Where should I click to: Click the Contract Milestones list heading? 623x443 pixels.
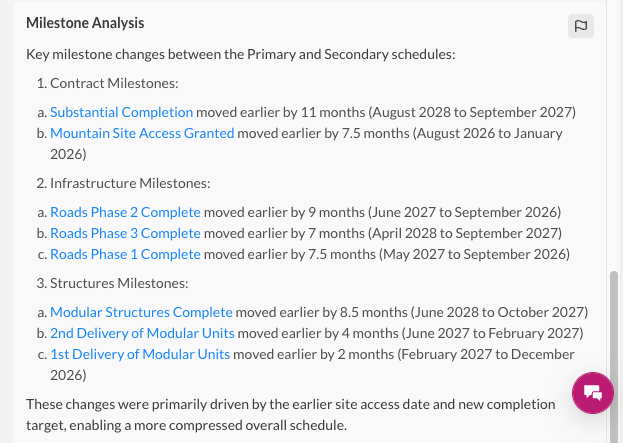point(114,83)
